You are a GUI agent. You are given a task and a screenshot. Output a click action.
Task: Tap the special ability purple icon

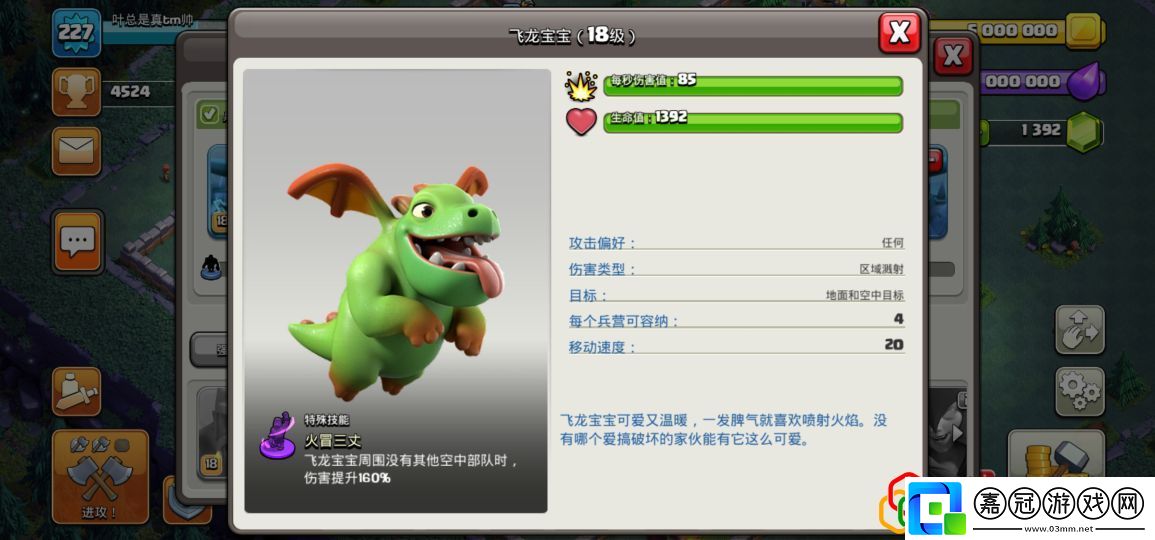(278, 436)
